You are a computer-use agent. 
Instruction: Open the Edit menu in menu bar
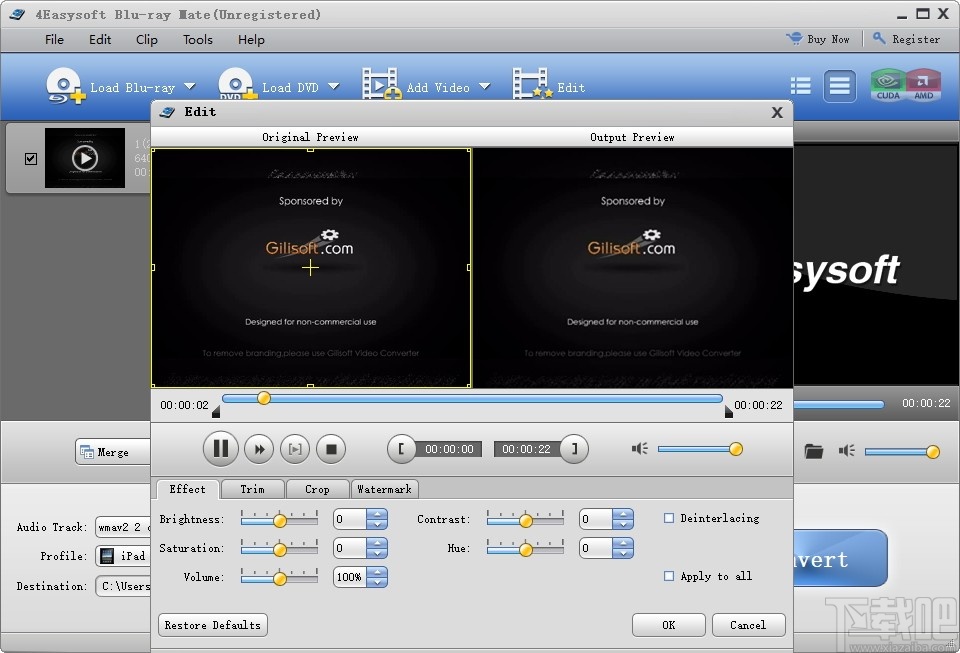pos(100,40)
